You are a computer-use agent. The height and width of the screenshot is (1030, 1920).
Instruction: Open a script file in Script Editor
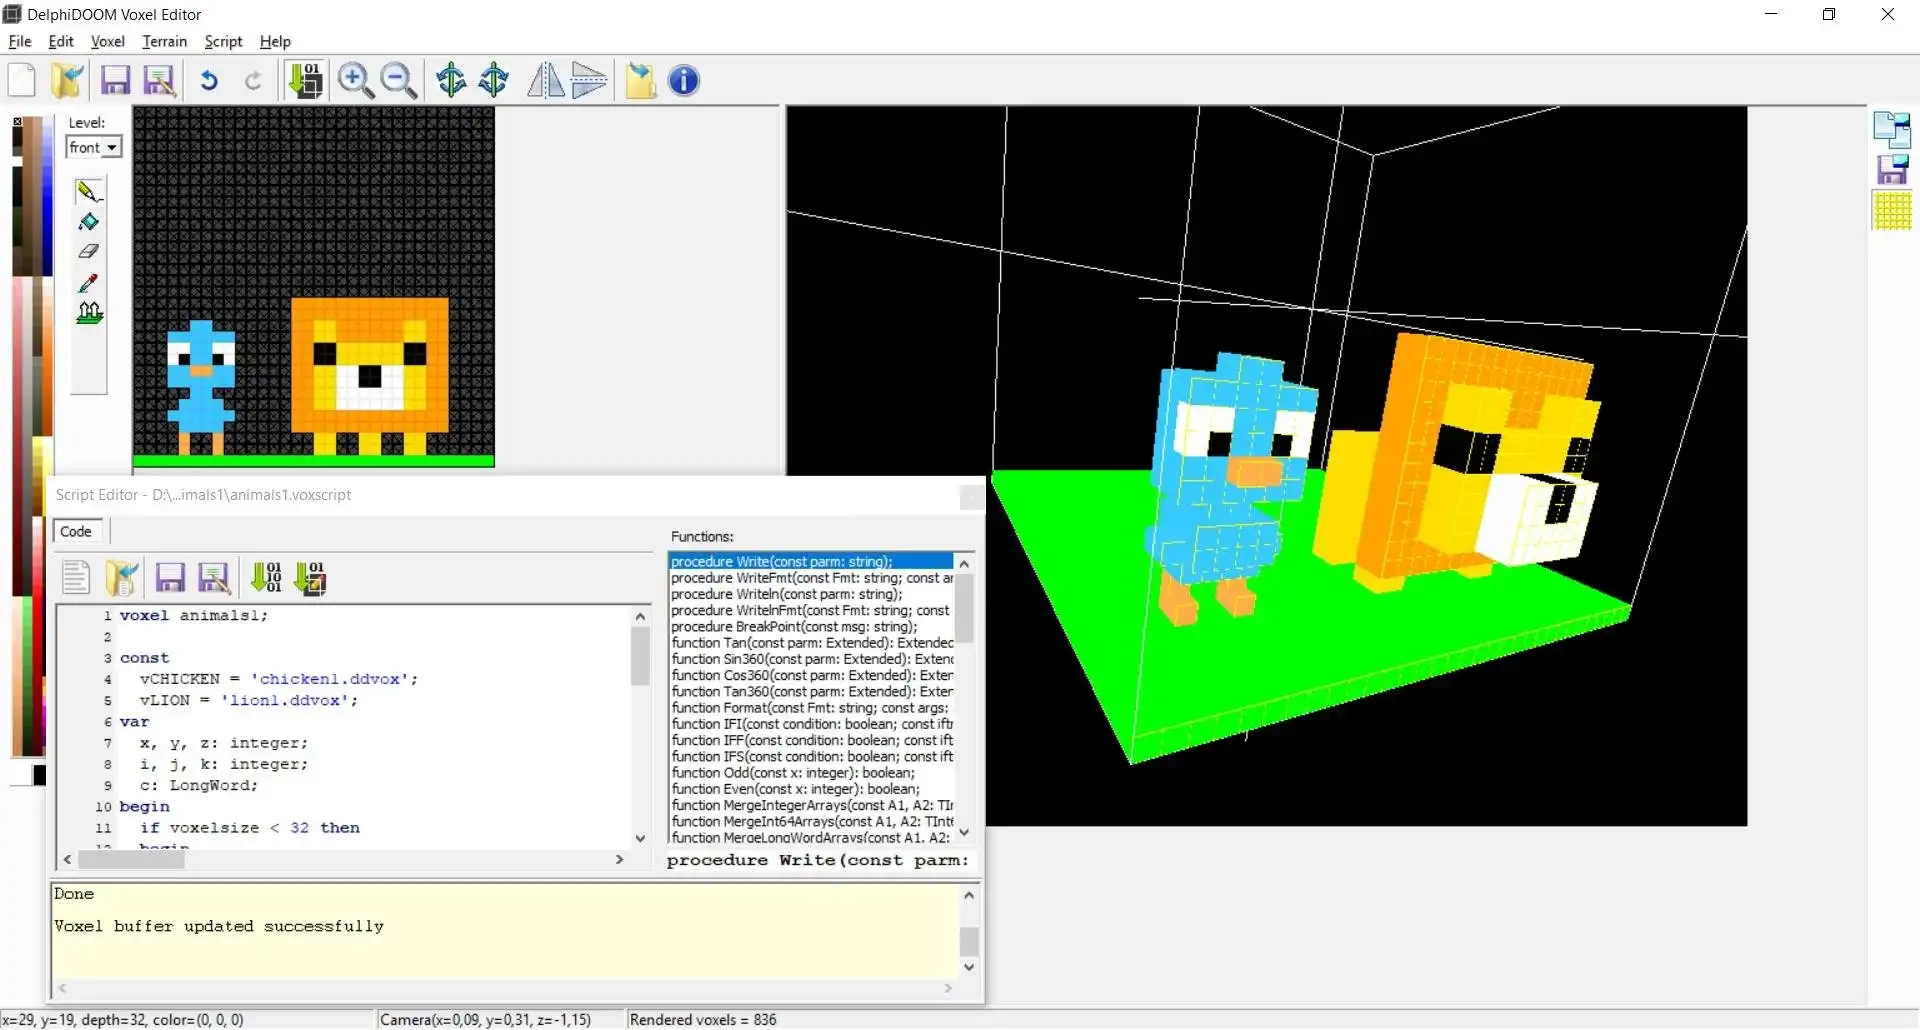[121, 577]
